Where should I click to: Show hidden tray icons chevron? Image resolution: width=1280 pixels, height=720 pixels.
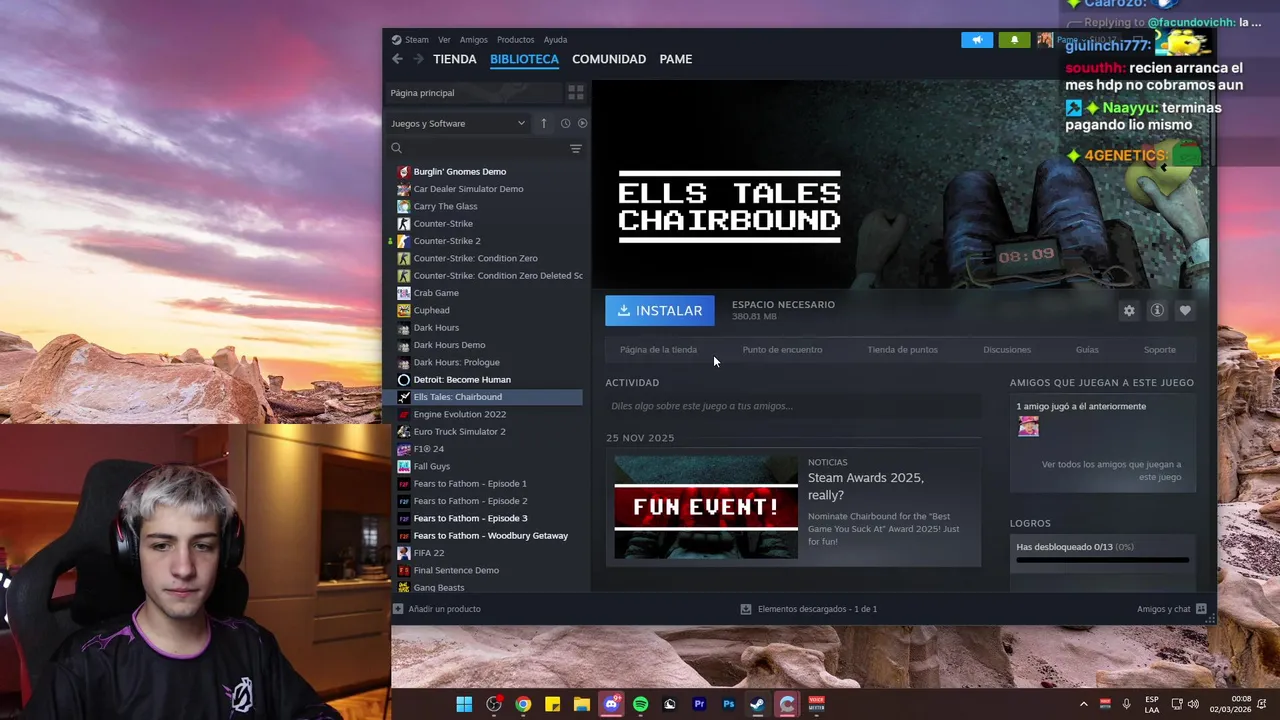1083,704
